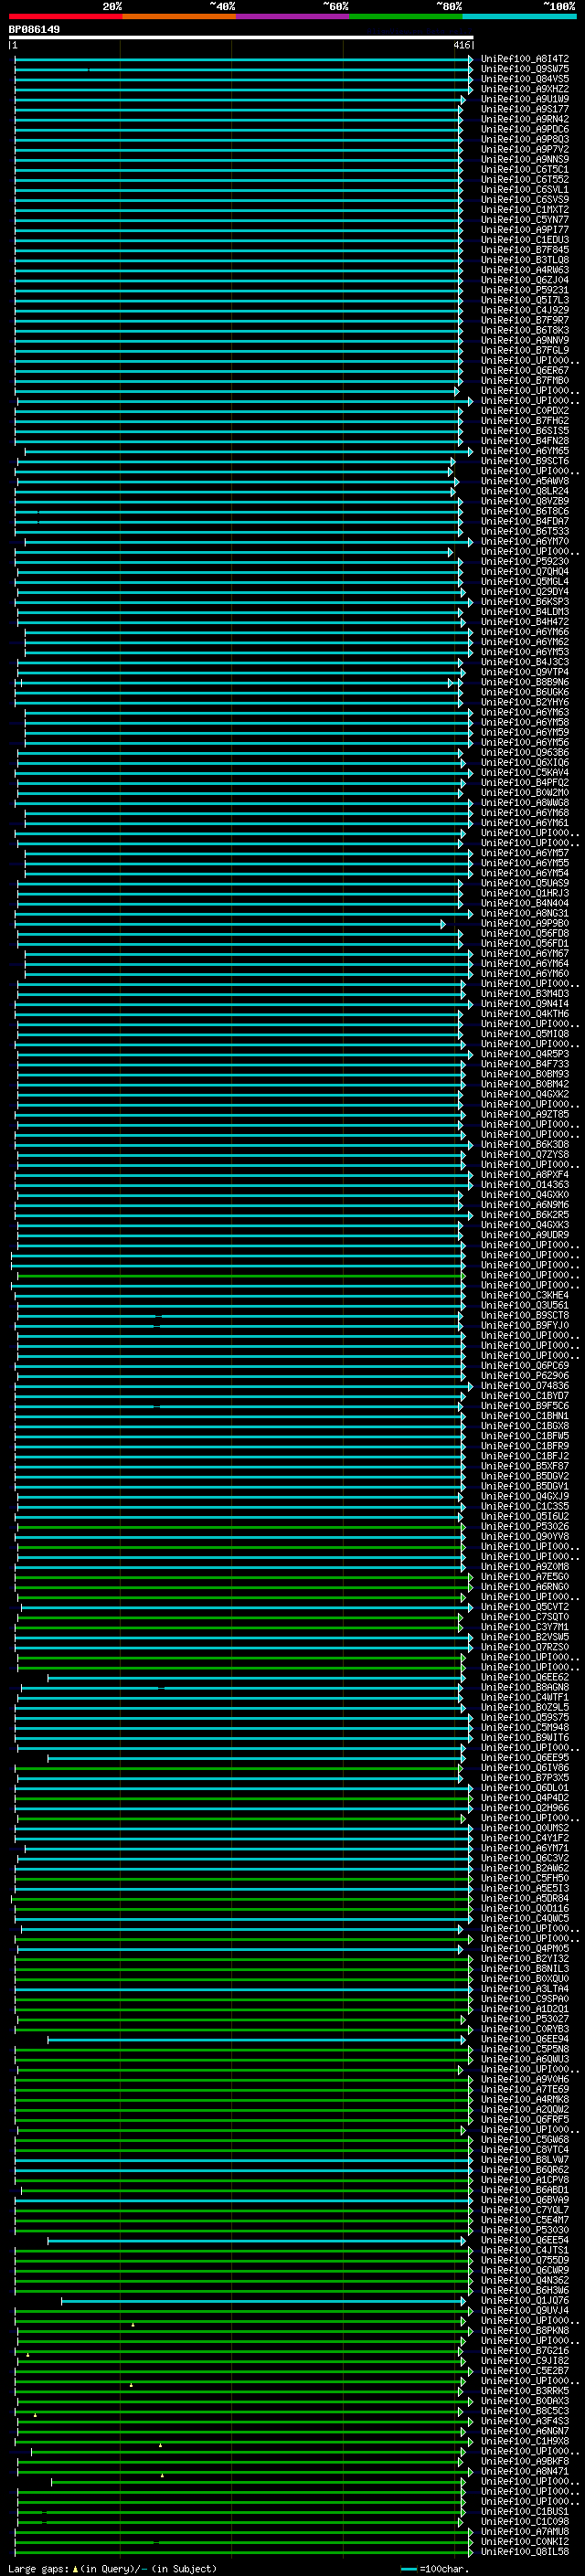Select the UniRef100_A7E5G0 label
Image resolution: width=585 pixels, height=2576 pixels.
point(525,1576)
